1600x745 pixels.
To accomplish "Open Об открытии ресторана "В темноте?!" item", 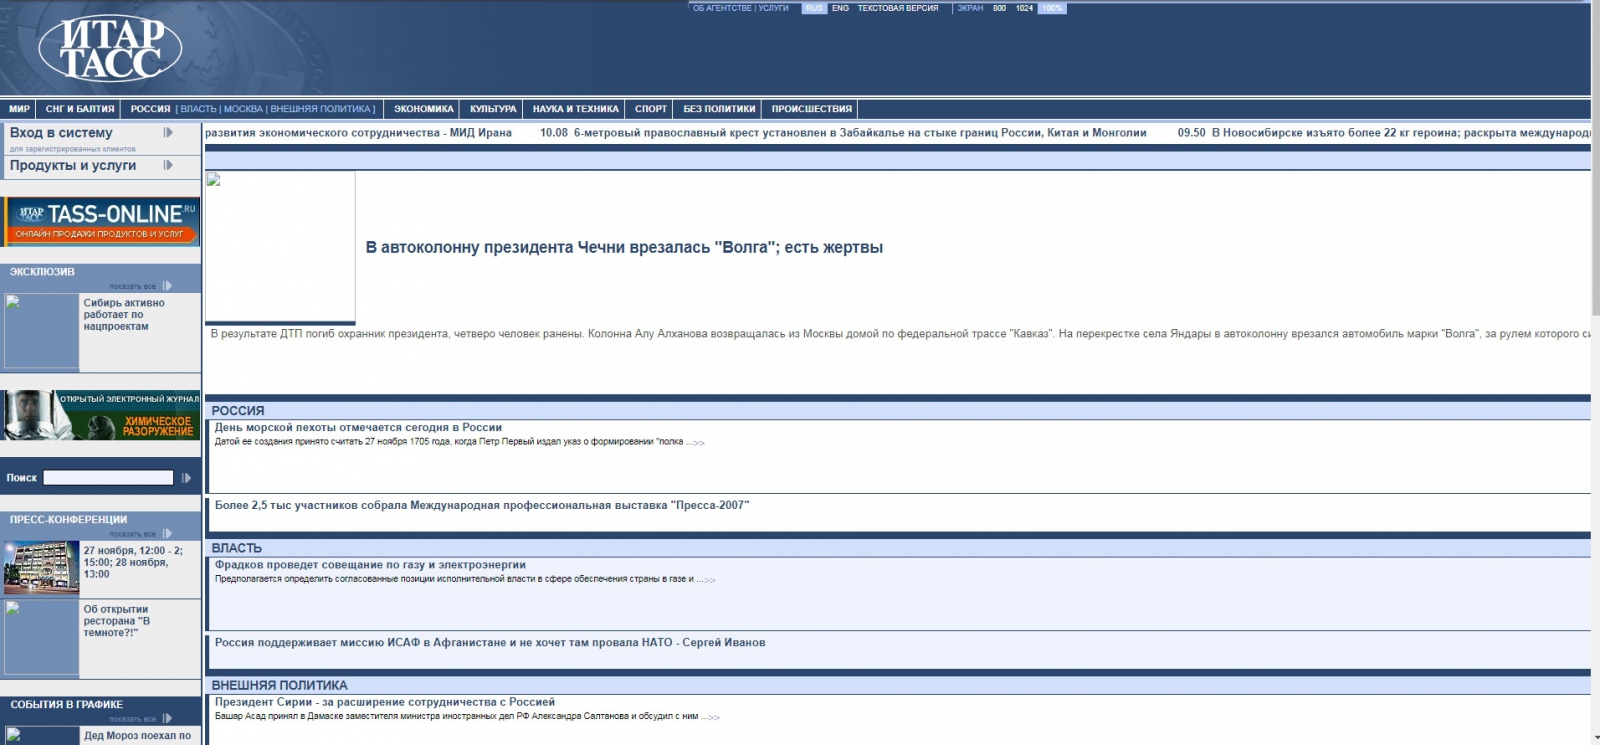I will coord(117,621).
